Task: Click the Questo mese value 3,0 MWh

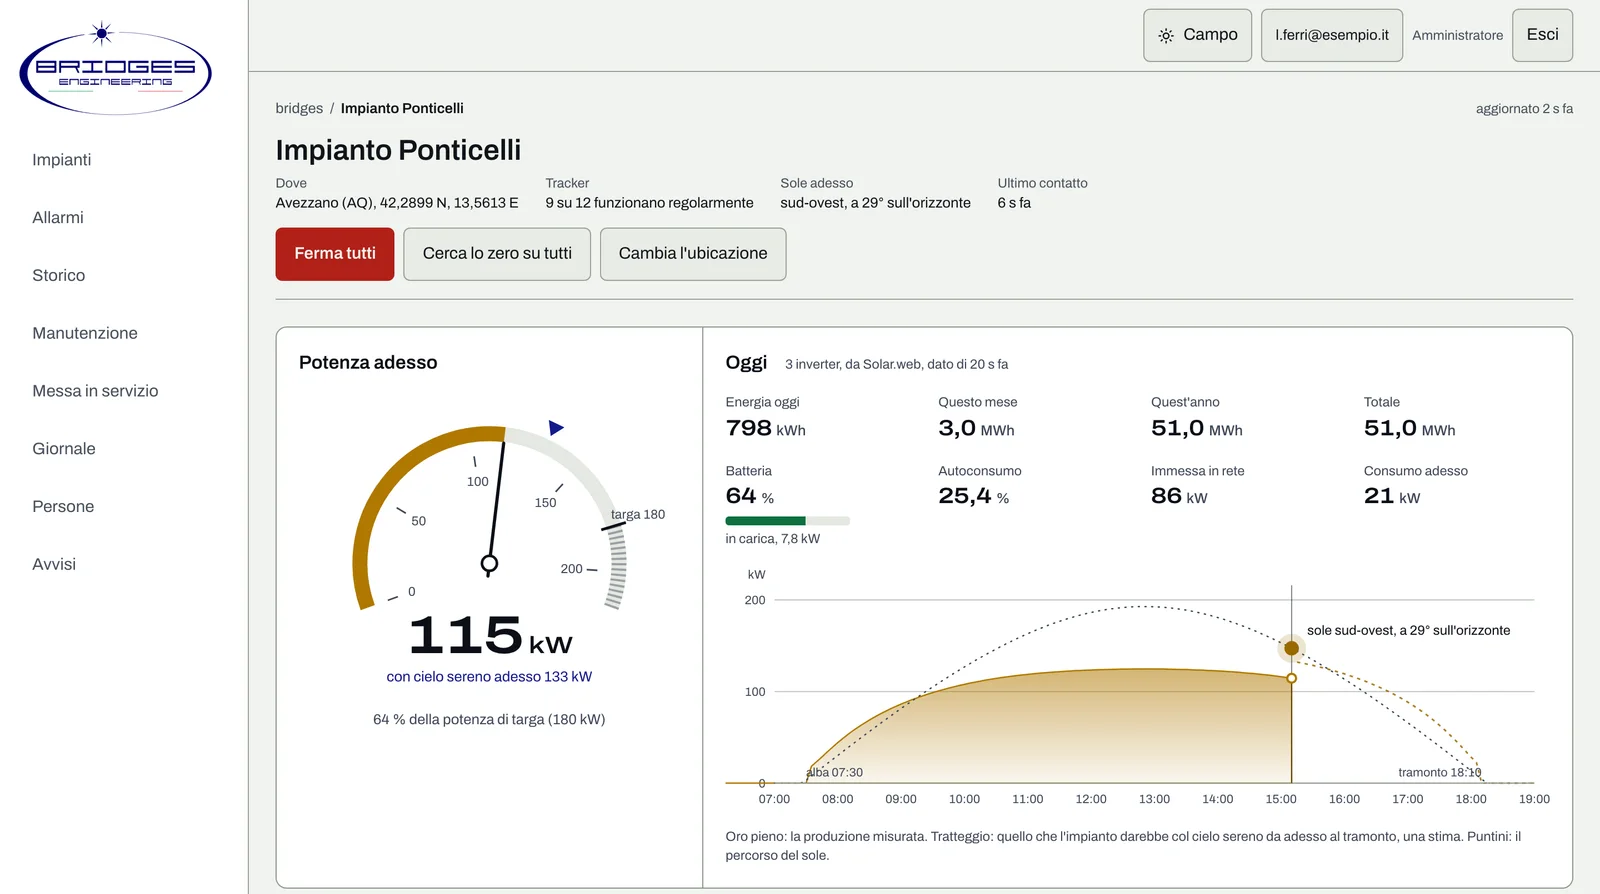Action: coord(976,429)
